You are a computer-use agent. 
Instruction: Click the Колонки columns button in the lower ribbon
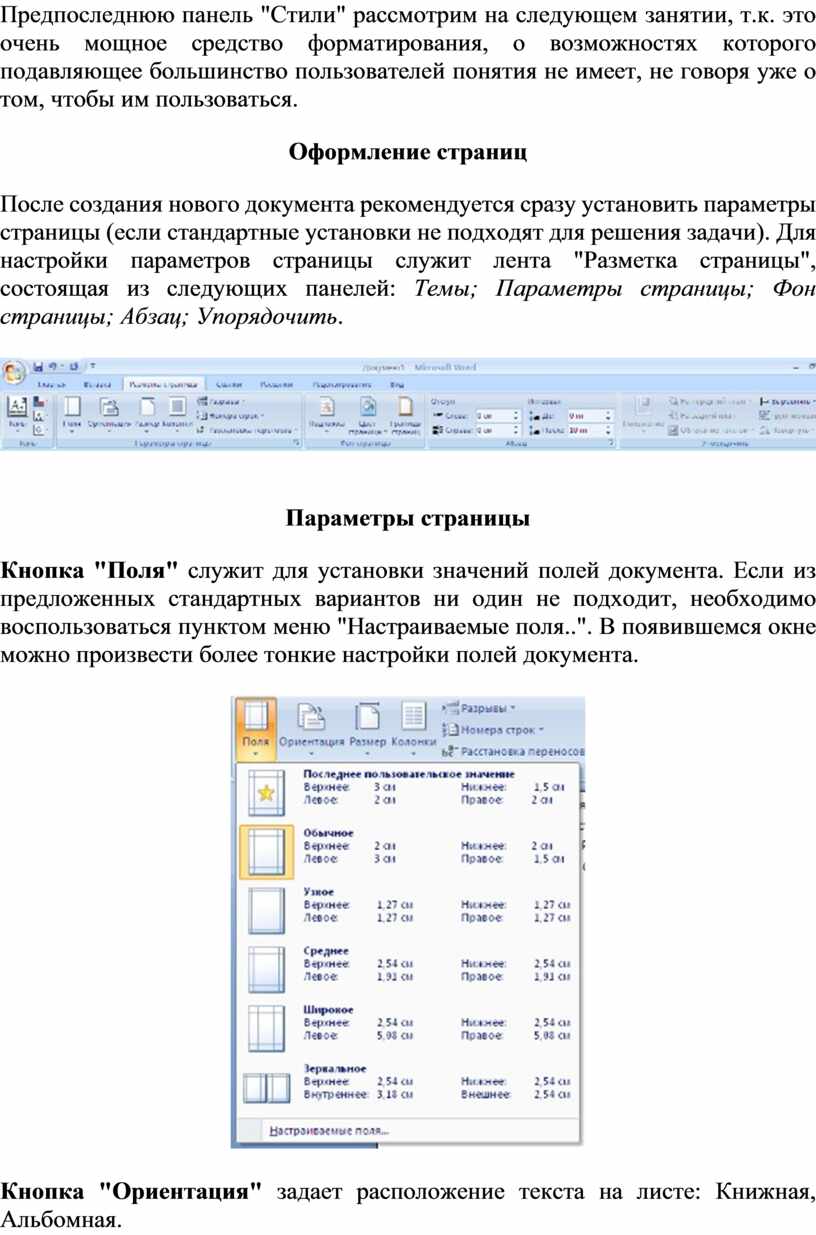[x=413, y=727]
